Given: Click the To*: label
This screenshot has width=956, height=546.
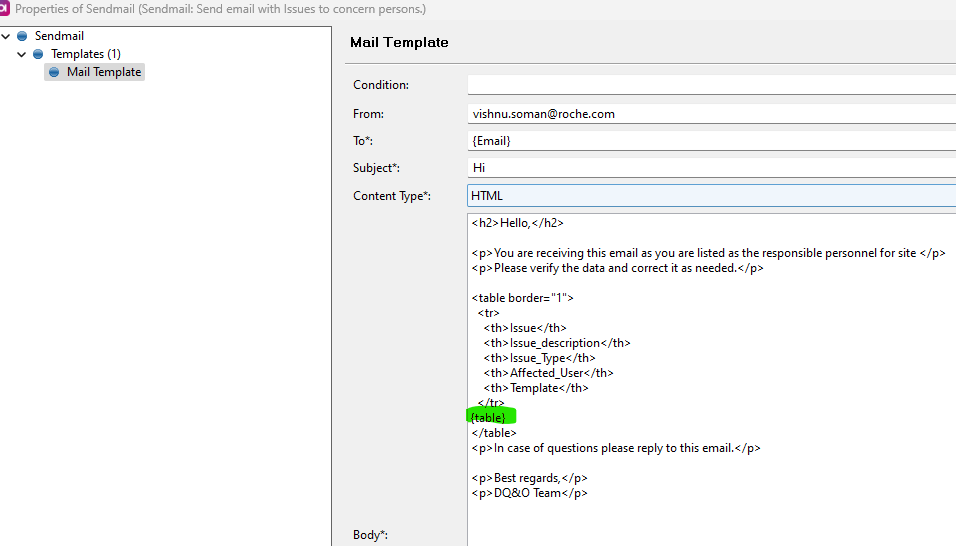Looking at the screenshot, I should tap(363, 141).
